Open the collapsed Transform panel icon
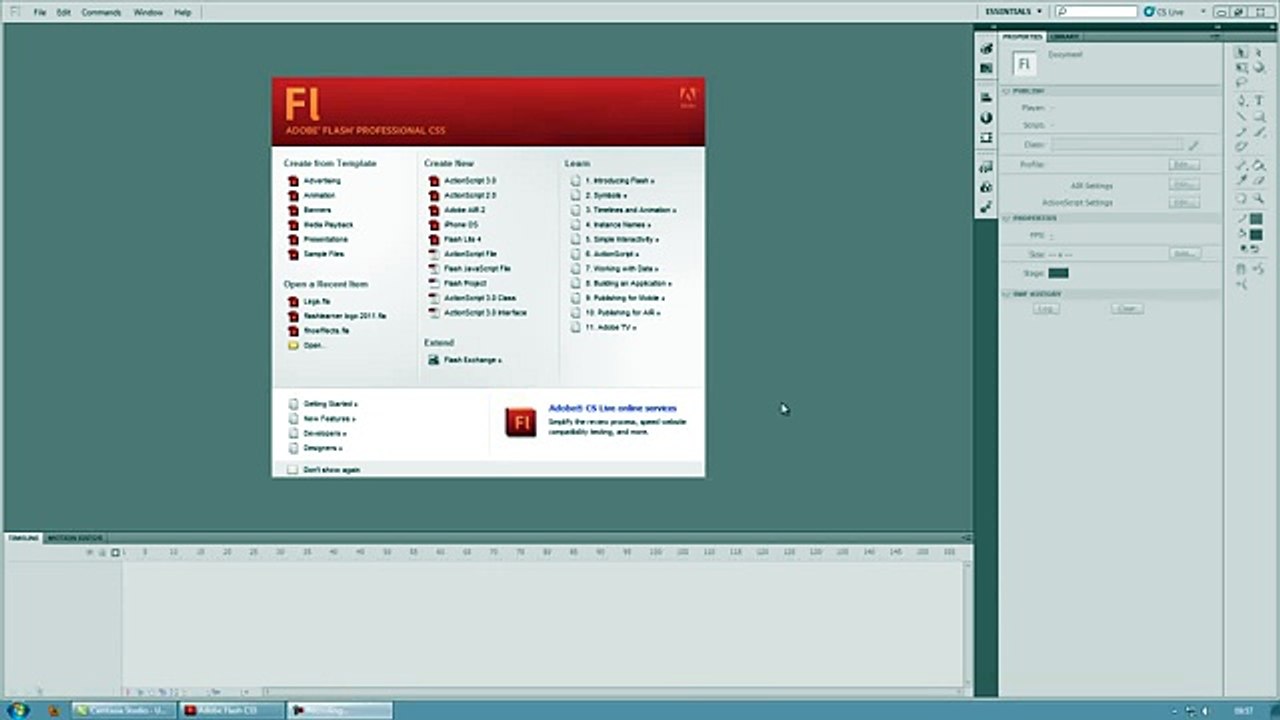The height and width of the screenshot is (720, 1280). click(x=987, y=137)
